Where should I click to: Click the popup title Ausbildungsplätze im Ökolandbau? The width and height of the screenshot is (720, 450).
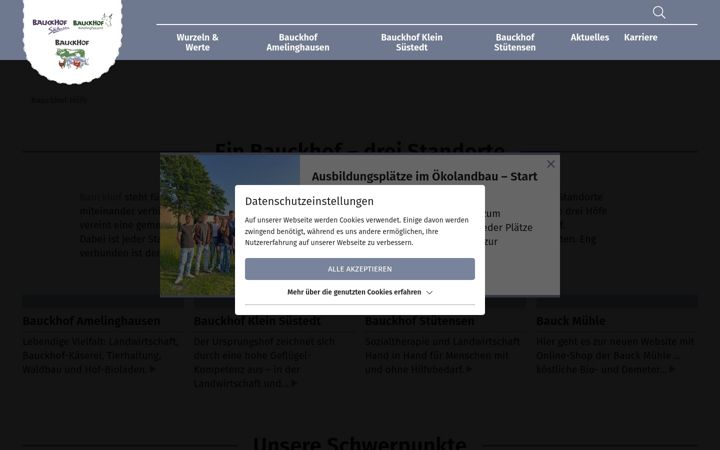coord(424,177)
